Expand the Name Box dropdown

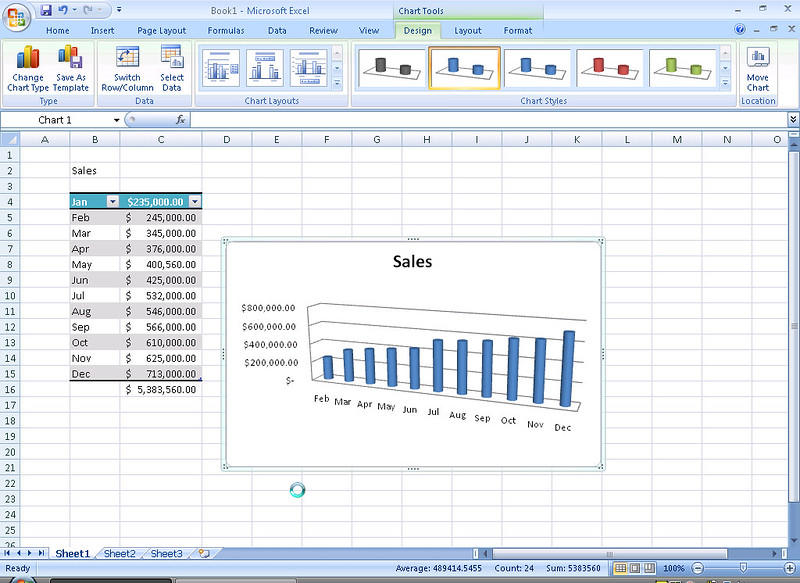[x=117, y=120]
